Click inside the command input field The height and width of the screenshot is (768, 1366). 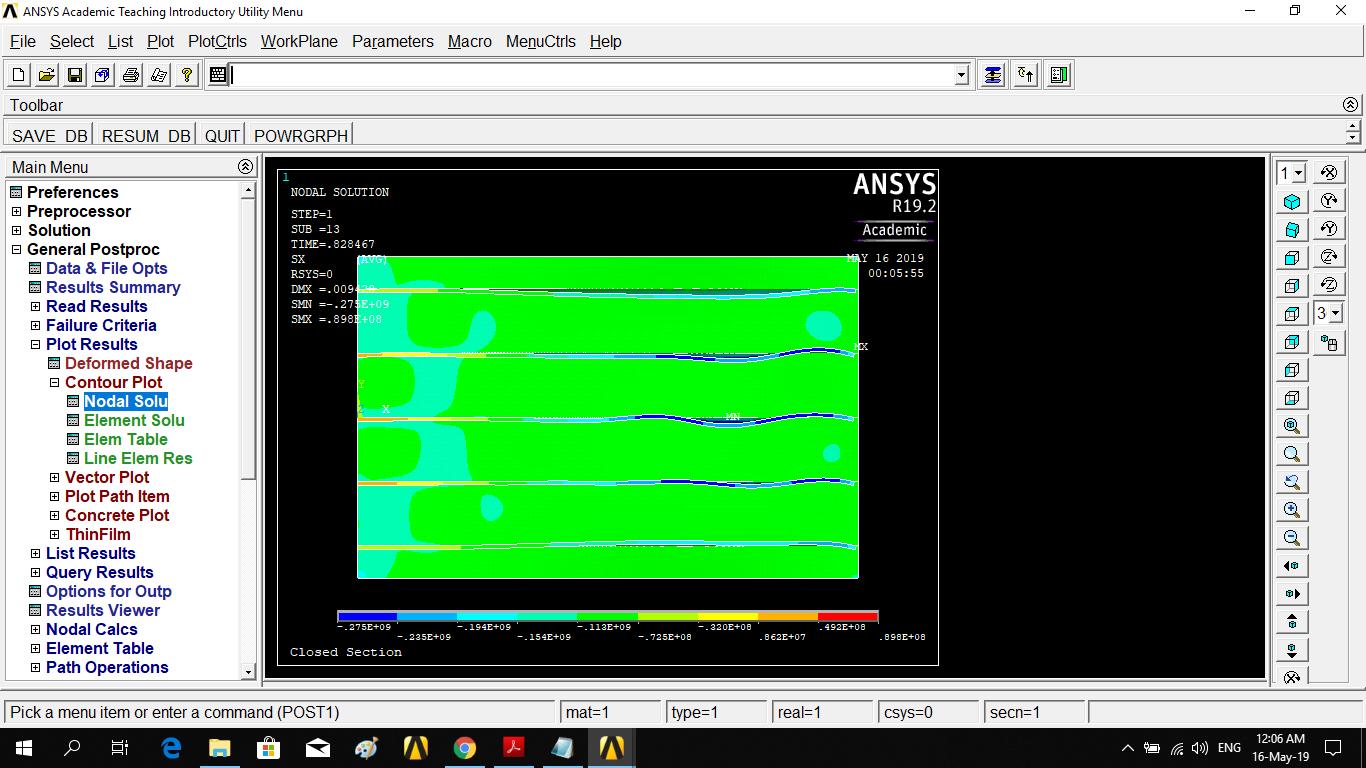click(592, 75)
